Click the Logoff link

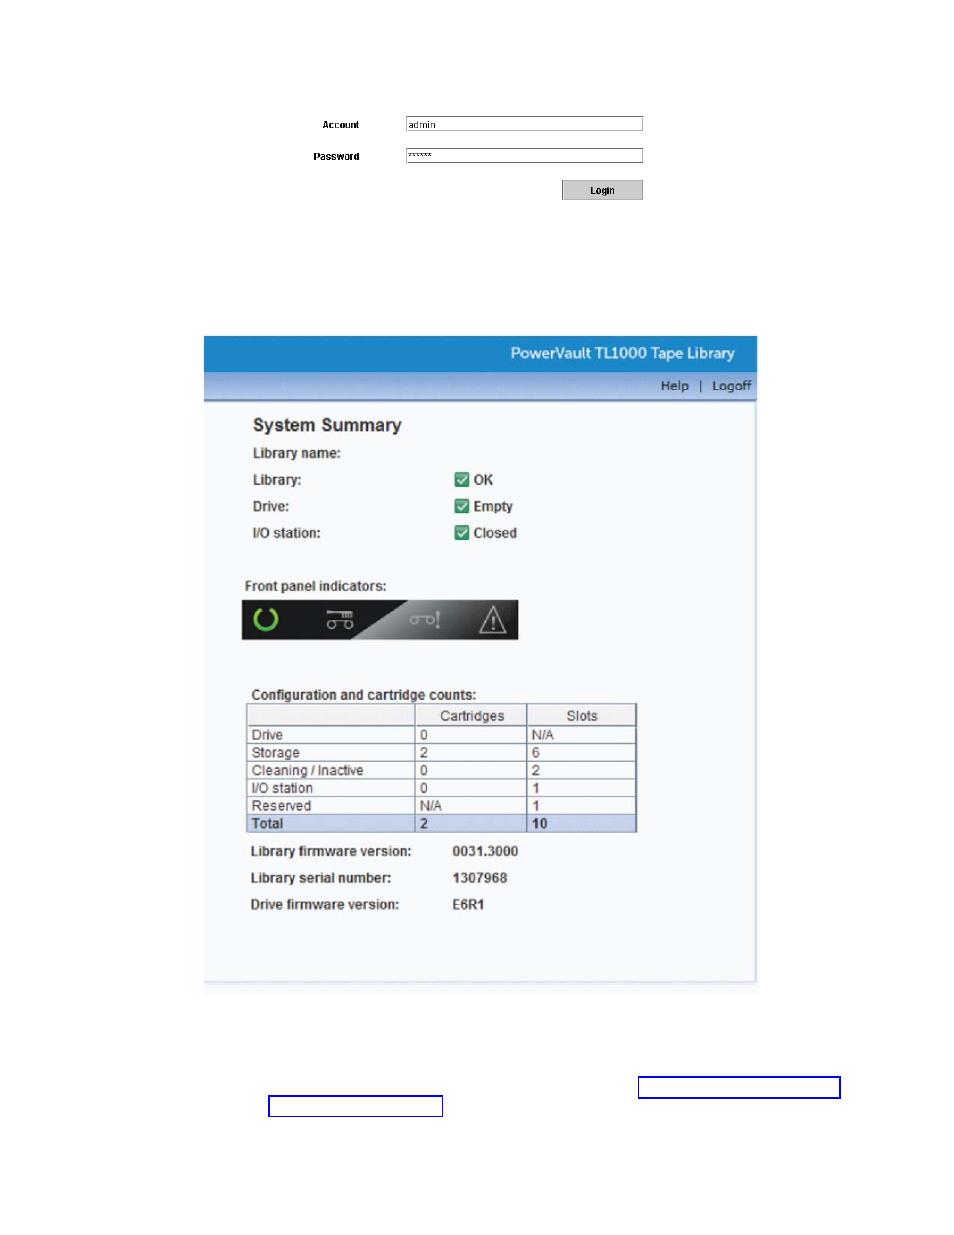731,386
